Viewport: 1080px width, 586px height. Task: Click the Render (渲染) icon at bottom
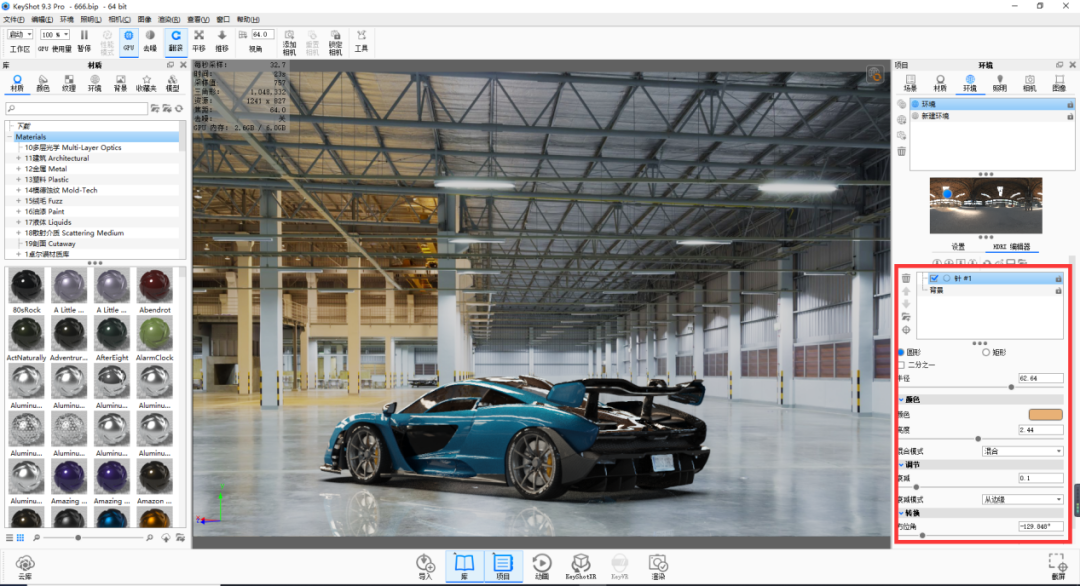[x=658, y=567]
